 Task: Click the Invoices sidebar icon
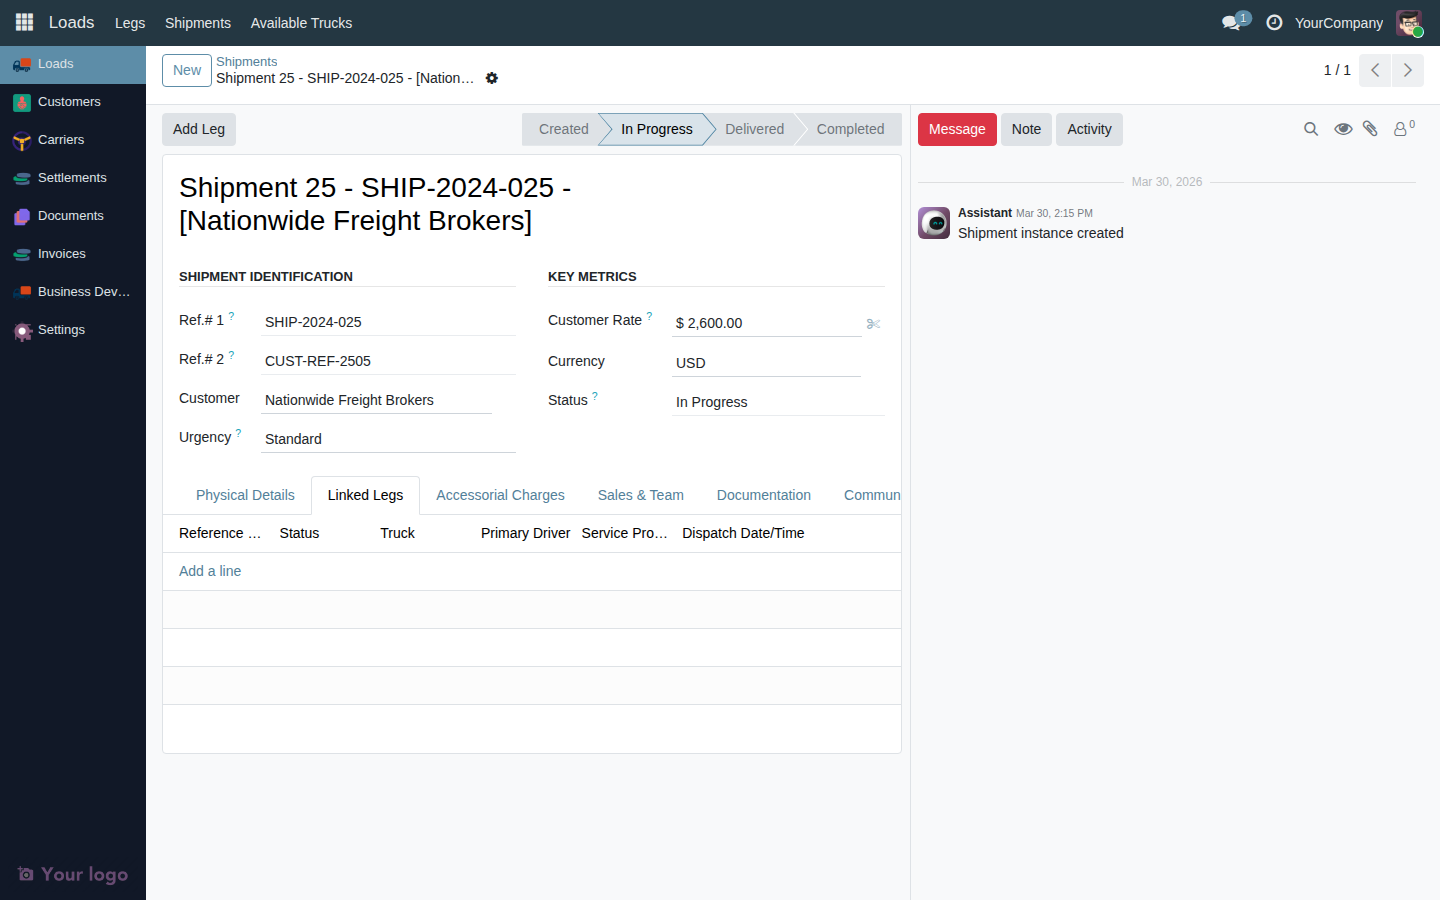(22, 254)
